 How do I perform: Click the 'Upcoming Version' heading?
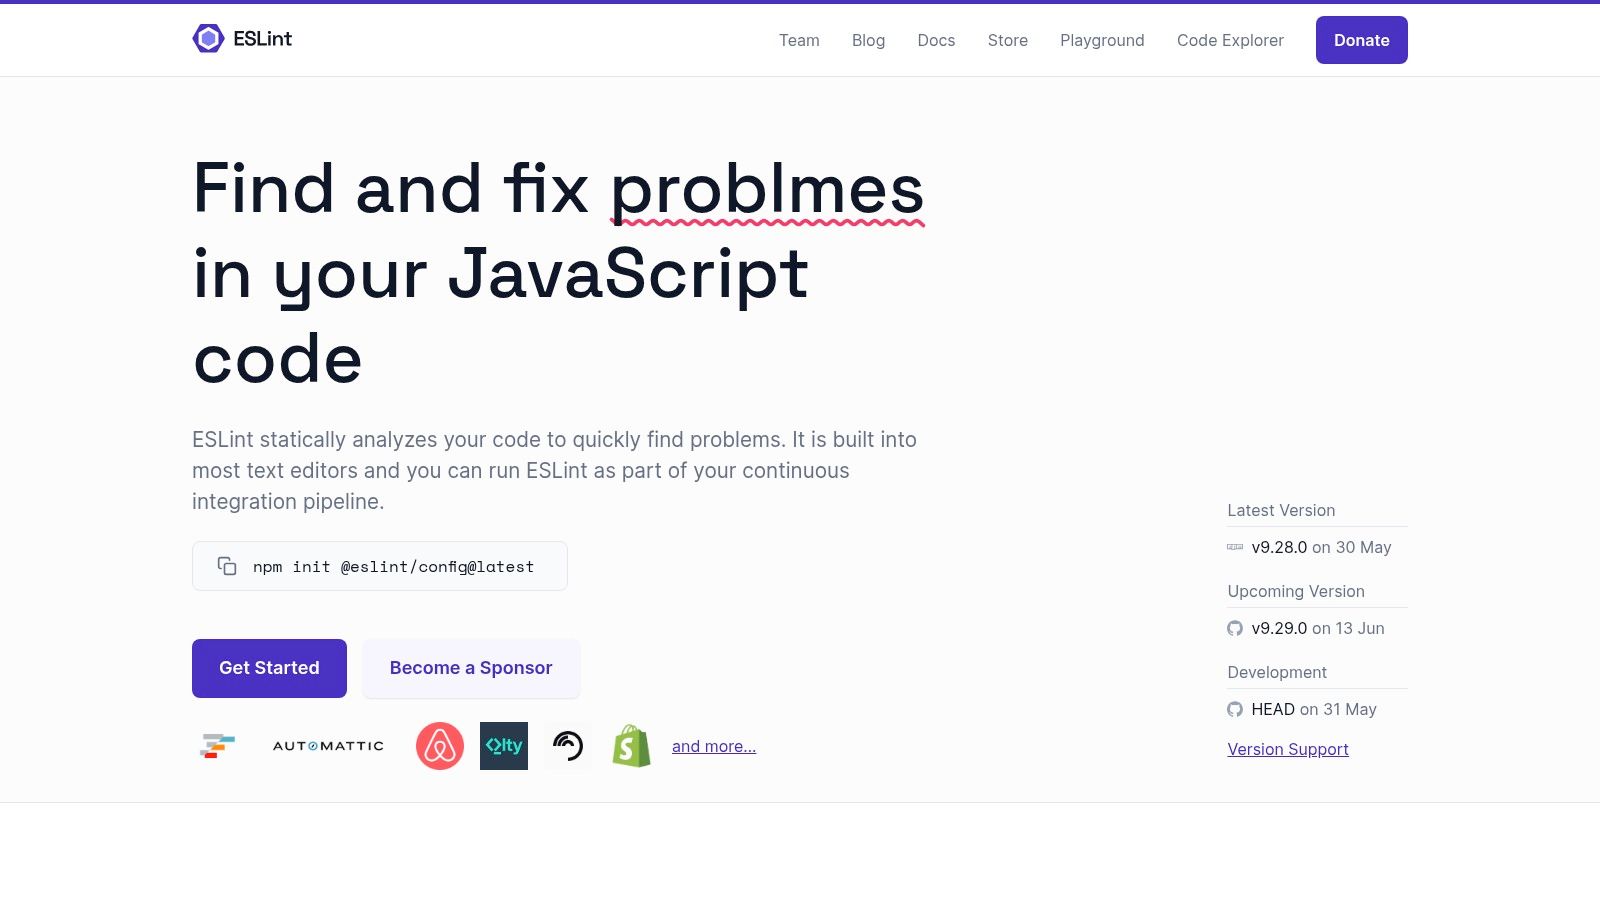point(1296,591)
